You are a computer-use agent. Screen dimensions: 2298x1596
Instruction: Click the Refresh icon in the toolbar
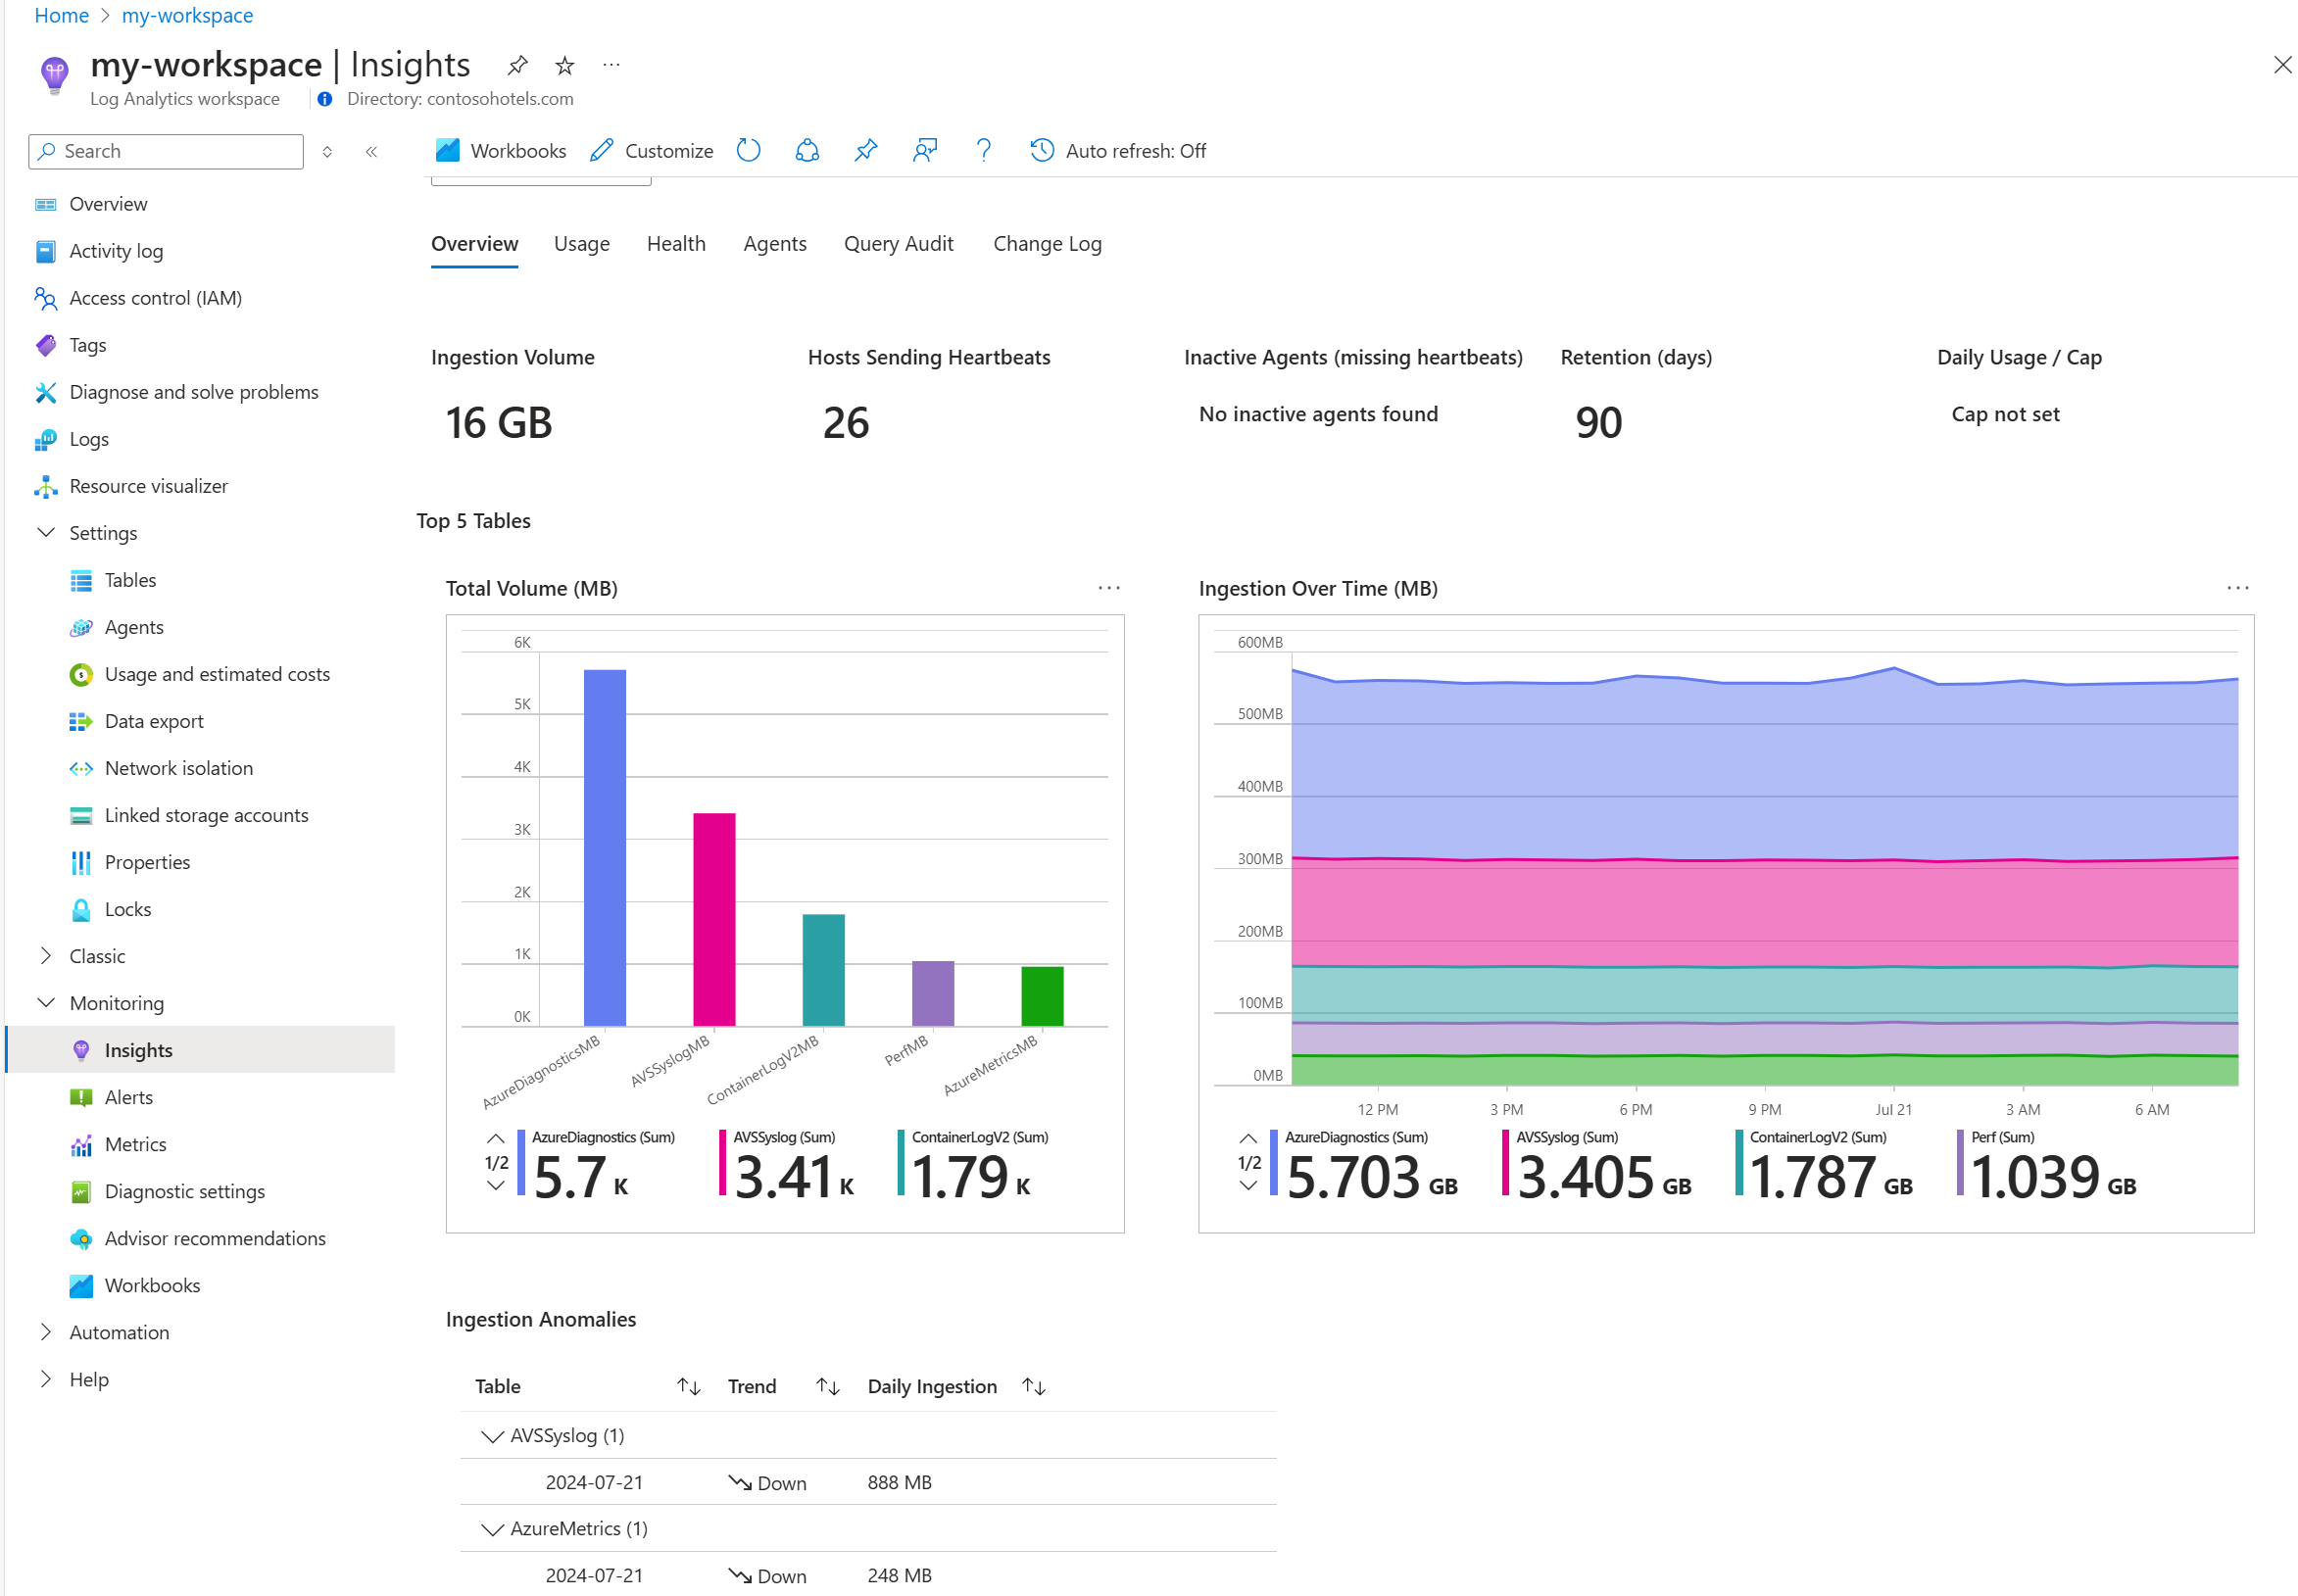tap(748, 150)
